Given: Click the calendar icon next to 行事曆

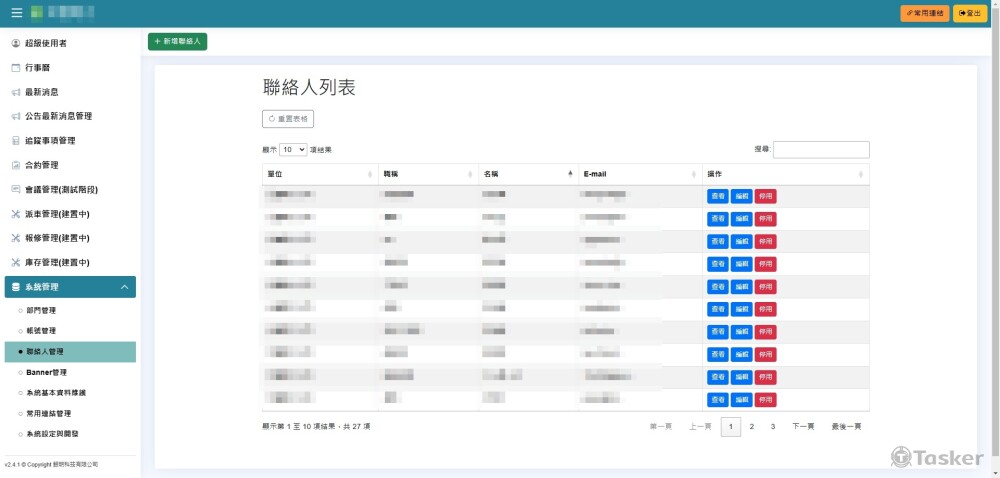Looking at the screenshot, I should 15,68.
